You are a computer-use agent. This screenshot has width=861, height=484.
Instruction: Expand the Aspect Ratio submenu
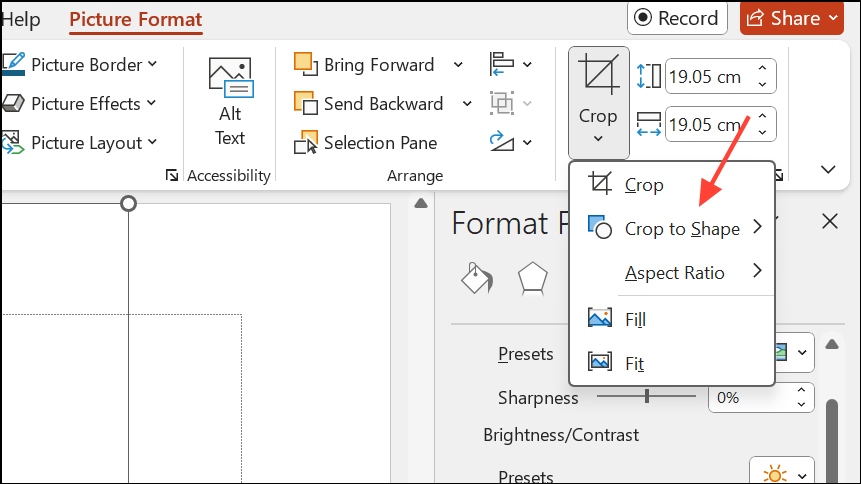[x=672, y=272]
